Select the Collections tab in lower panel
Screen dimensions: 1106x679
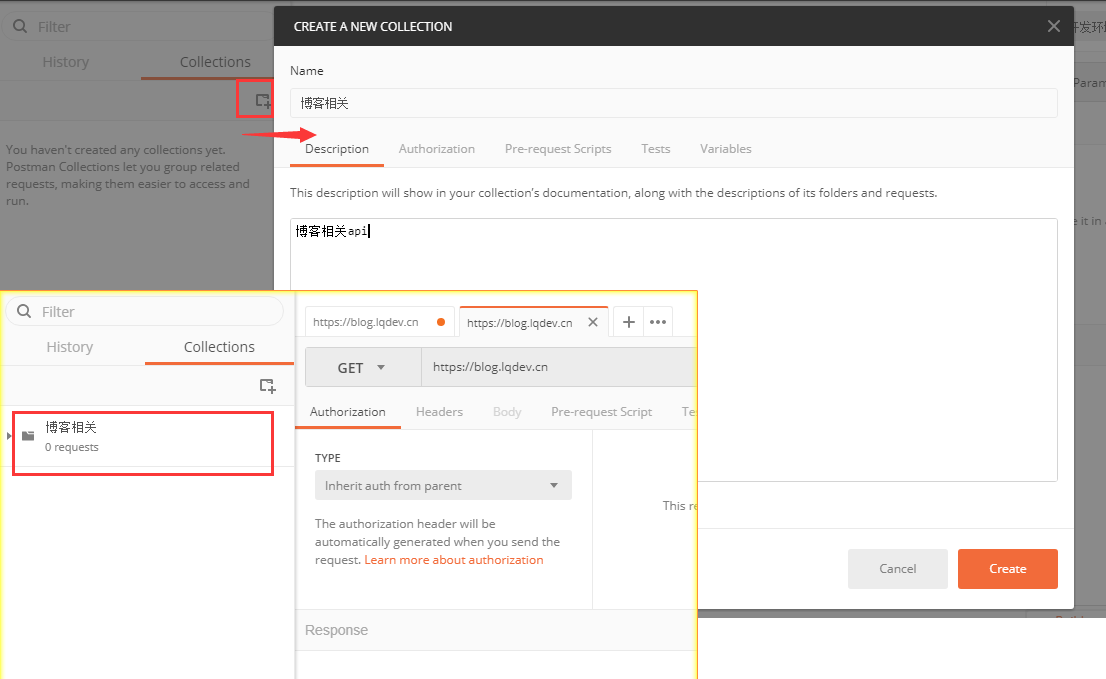tap(219, 347)
